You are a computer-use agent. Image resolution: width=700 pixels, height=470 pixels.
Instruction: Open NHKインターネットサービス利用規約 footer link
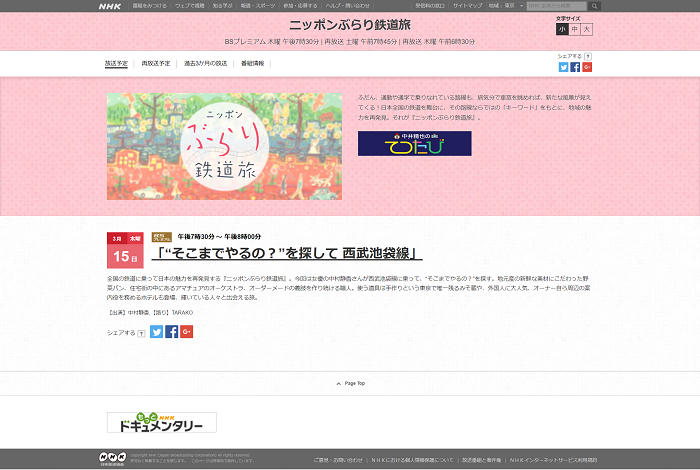(553, 460)
